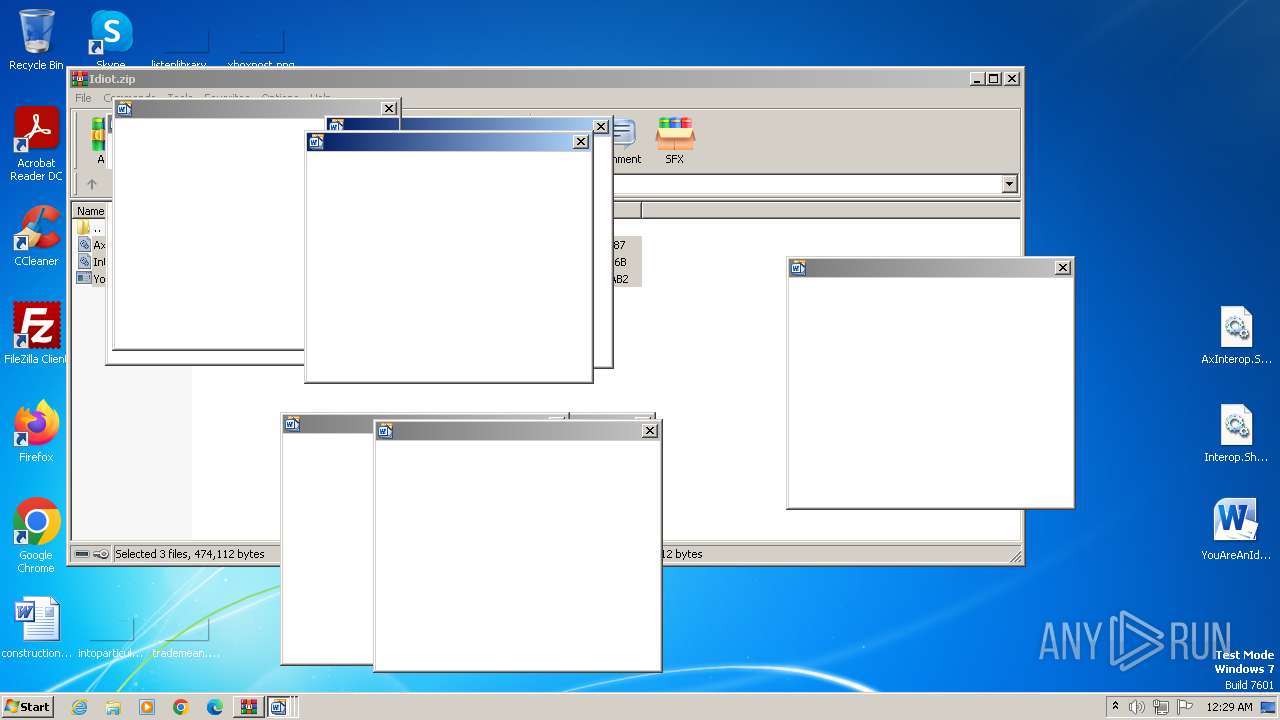Click the Name column header in WinRAR
Viewport: 1280px width, 720px height.
pos(90,211)
